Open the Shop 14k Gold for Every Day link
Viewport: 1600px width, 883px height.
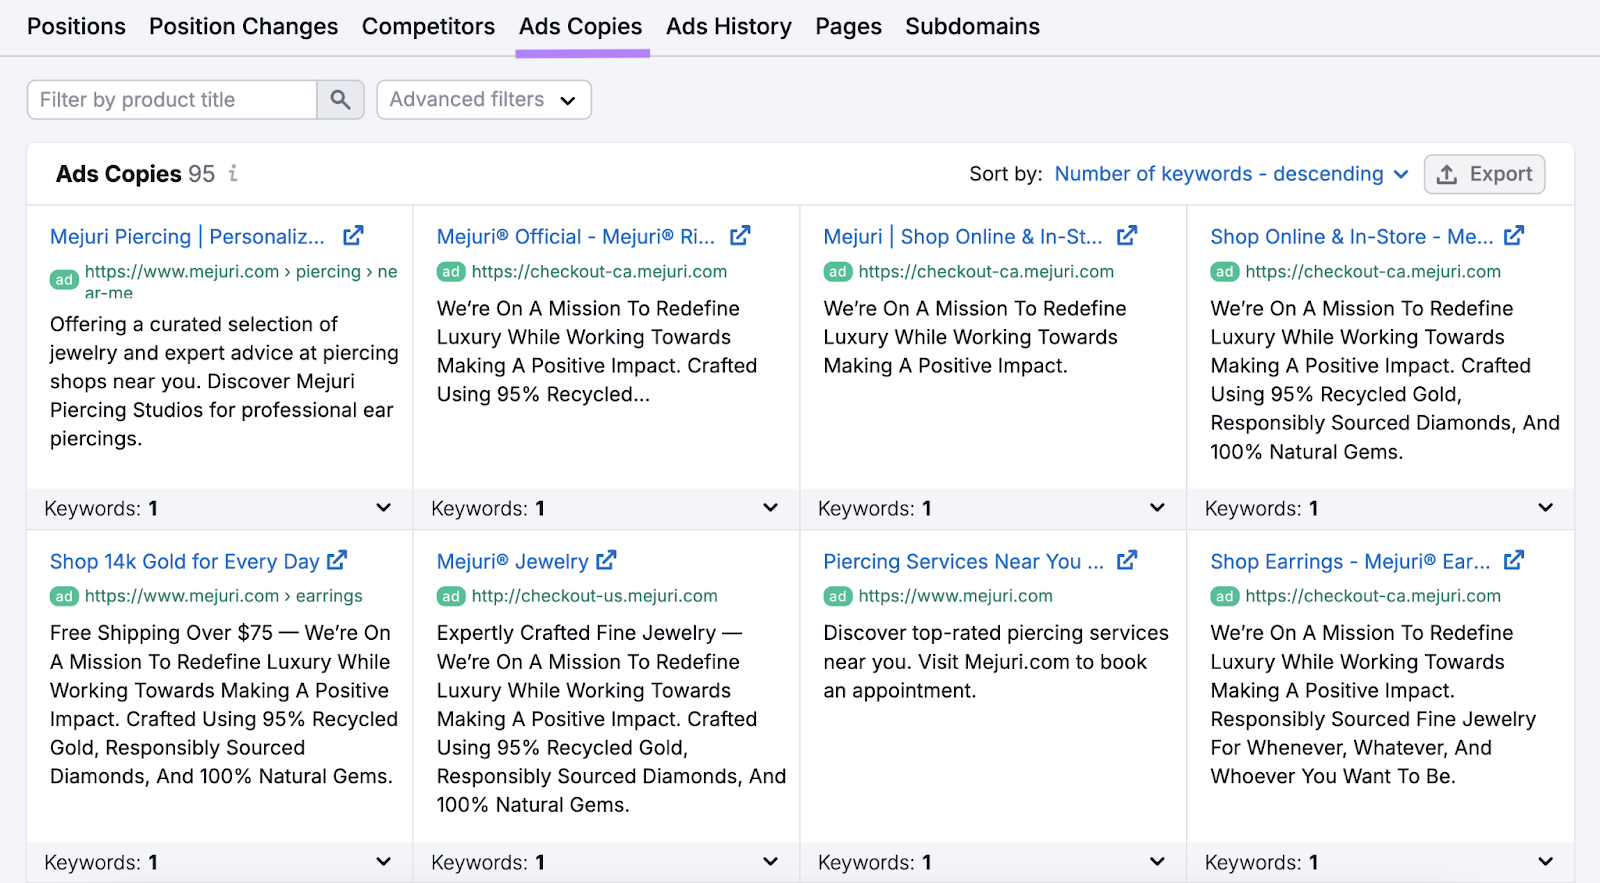pos(185,562)
